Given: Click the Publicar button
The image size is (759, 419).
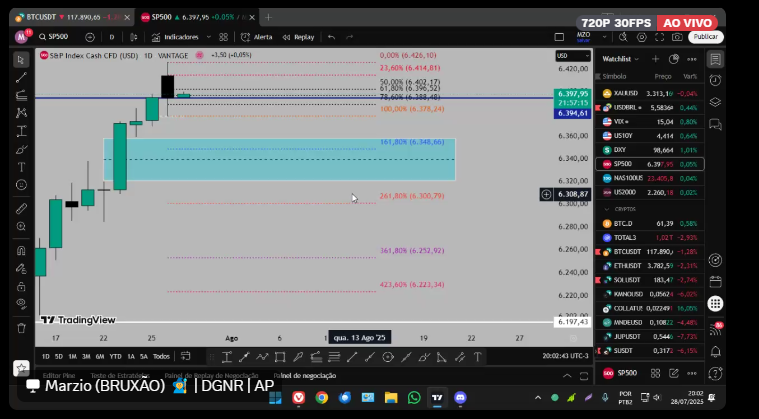Looking at the screenshot, I should (705, 37).
